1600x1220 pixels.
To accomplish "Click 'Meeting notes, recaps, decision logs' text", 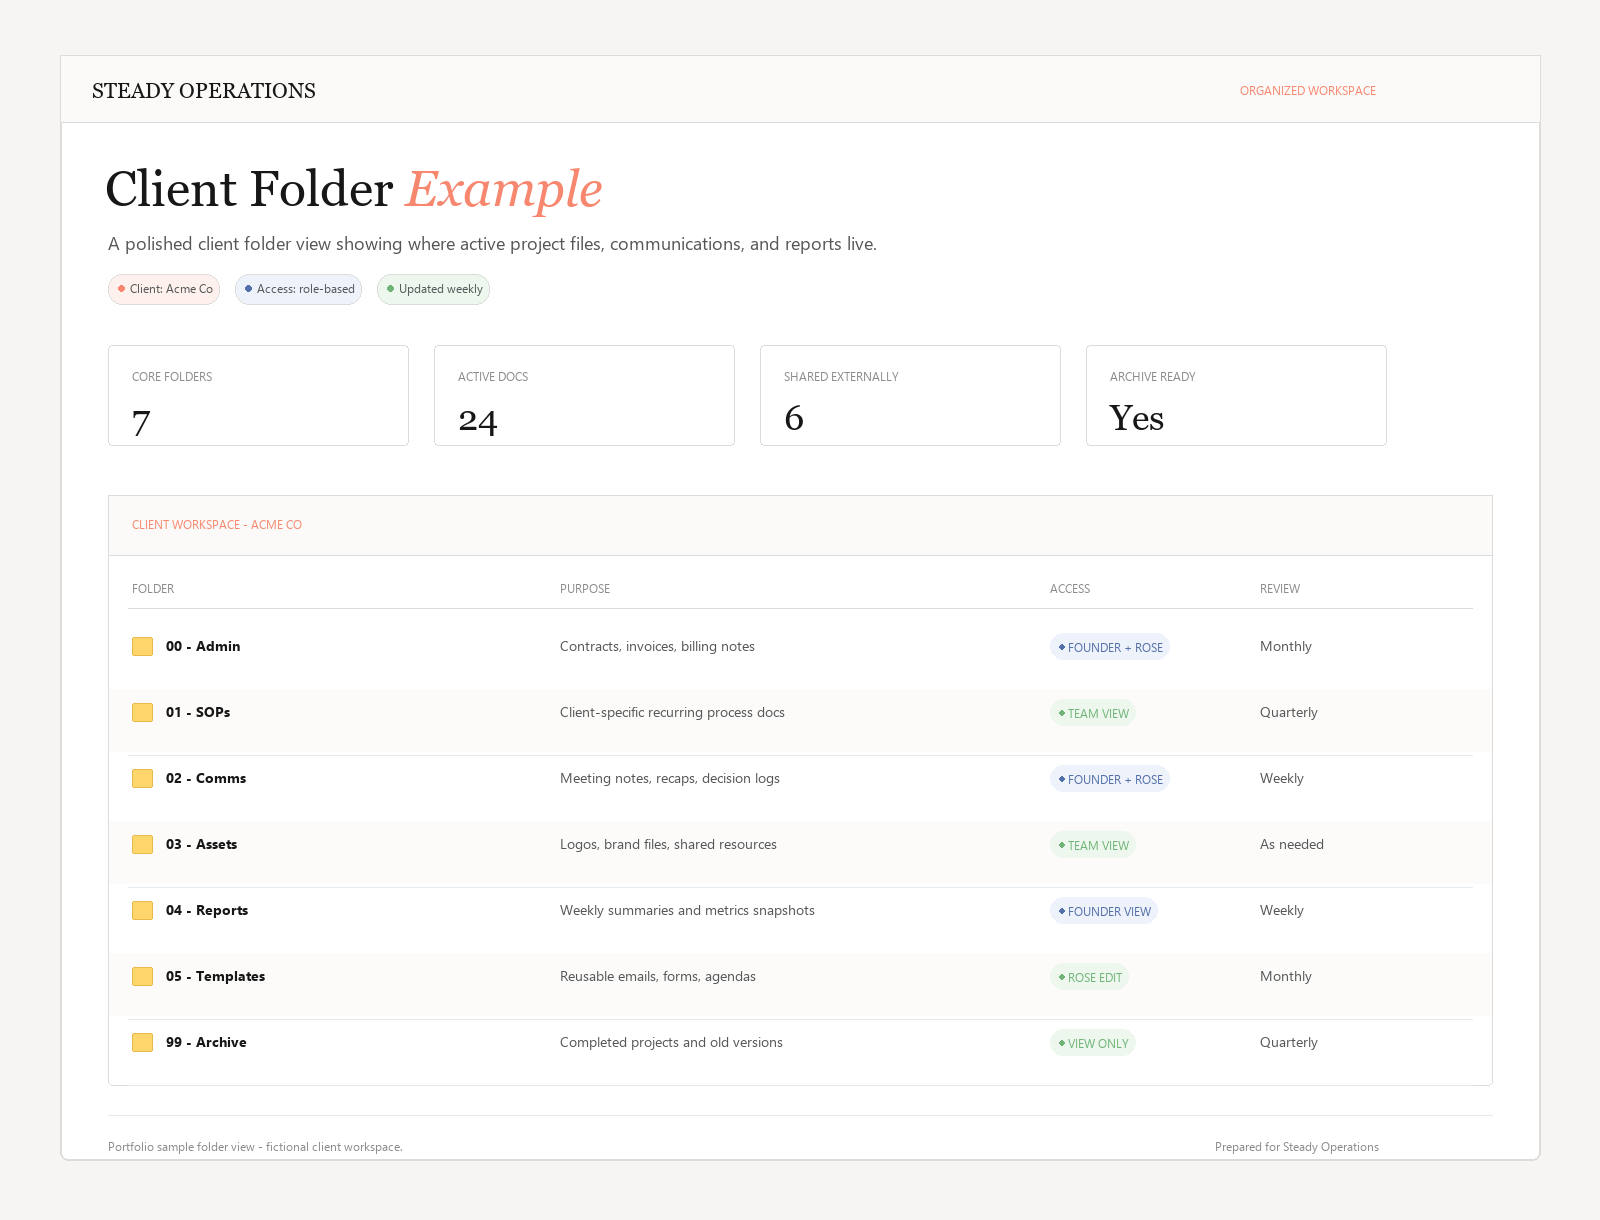I will click(x=670, y=779).
